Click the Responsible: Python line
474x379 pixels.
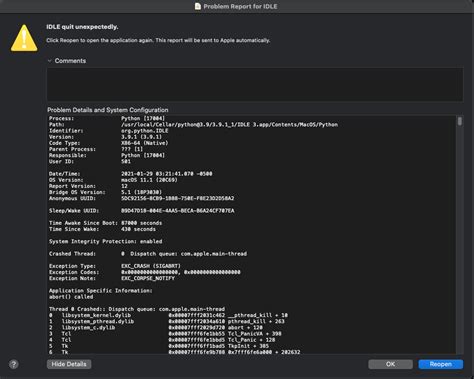click(107, 155)
